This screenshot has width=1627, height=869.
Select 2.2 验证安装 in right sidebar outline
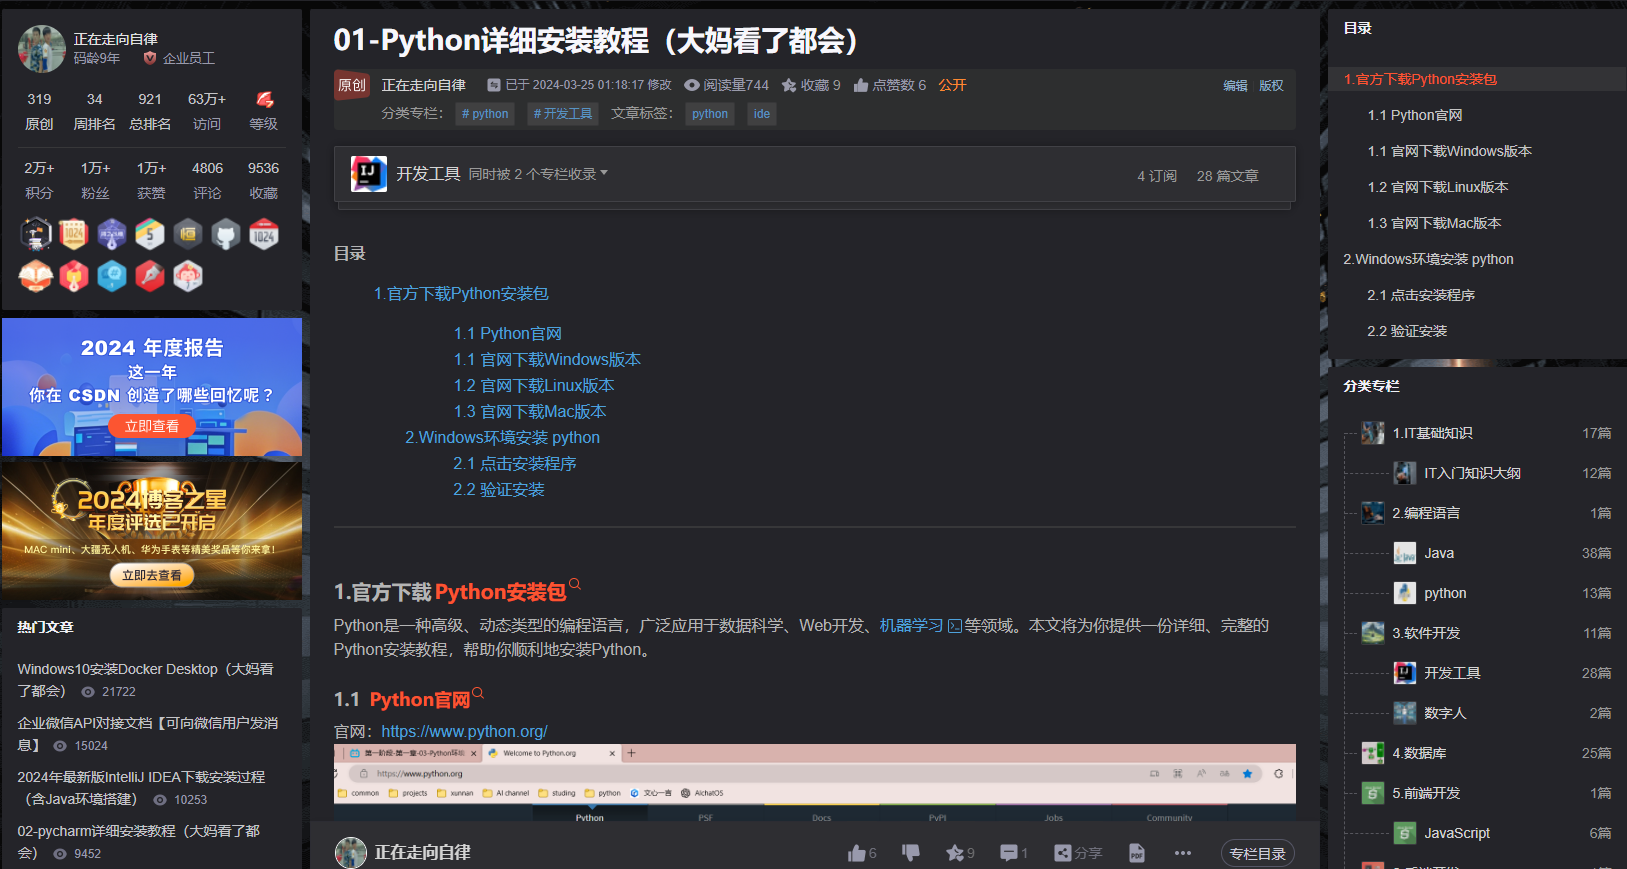(x=1407, y=331)
